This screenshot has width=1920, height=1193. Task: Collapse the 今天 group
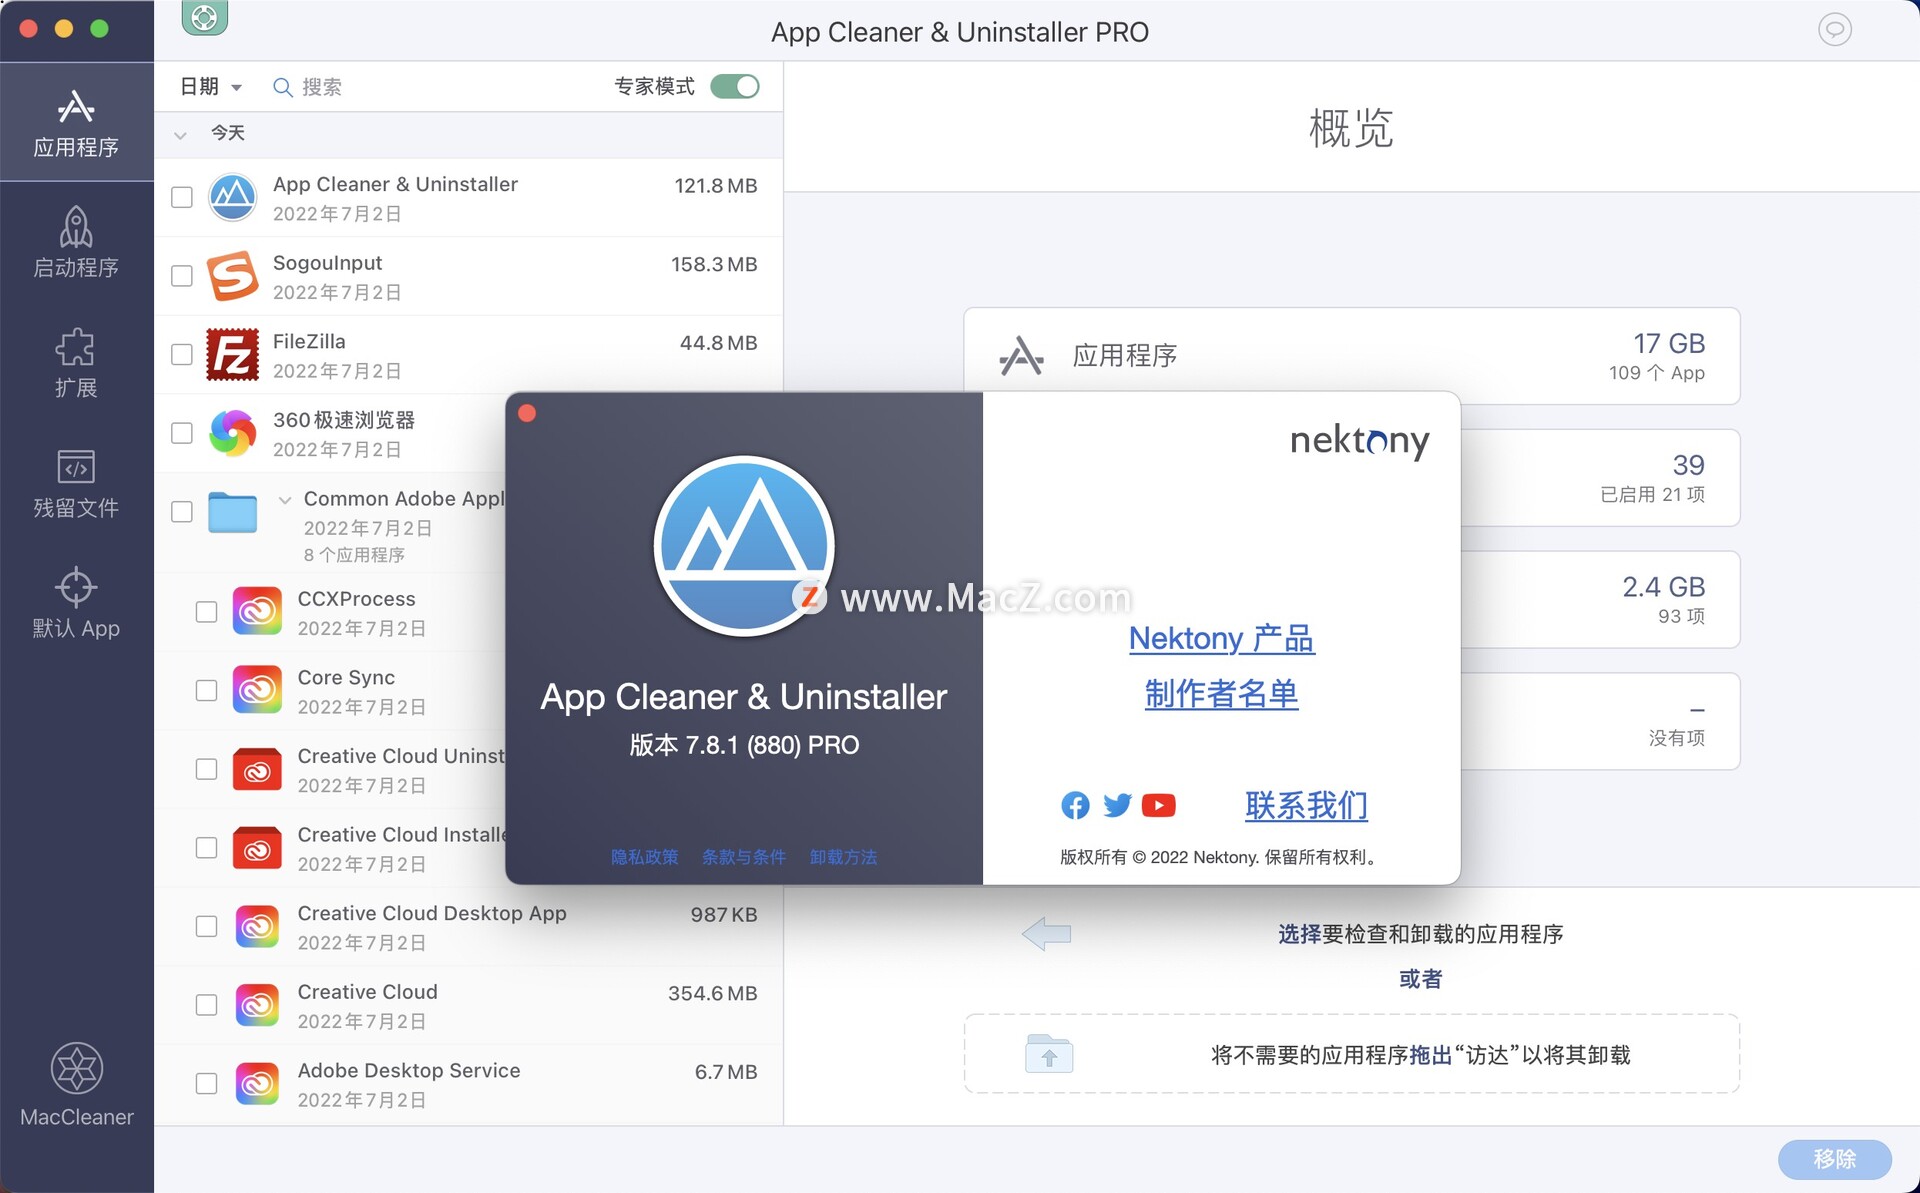pos(180,134)
